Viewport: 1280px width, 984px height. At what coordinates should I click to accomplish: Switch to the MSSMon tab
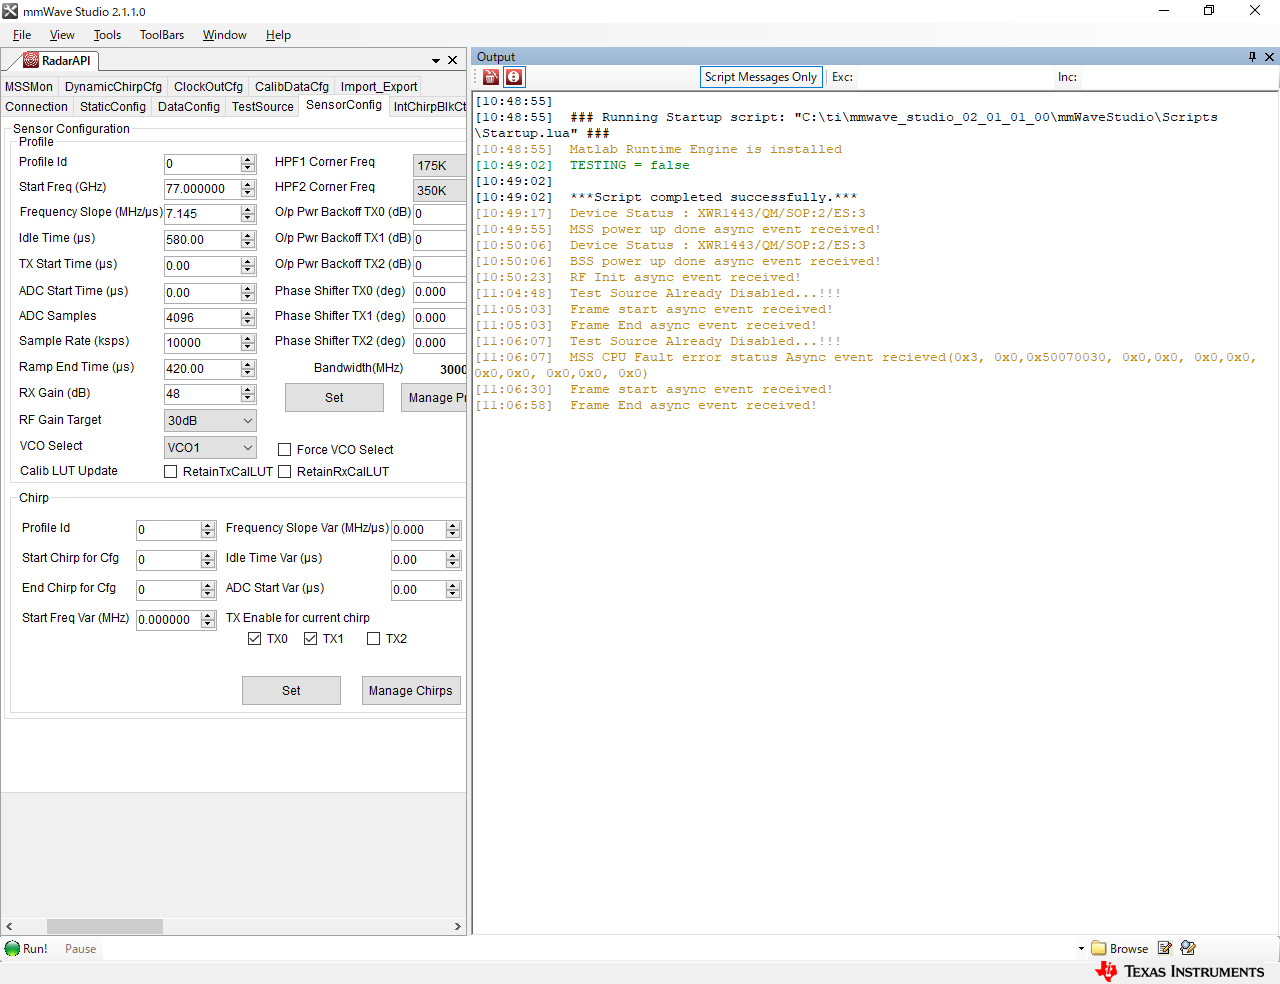[x=29, y=87]
